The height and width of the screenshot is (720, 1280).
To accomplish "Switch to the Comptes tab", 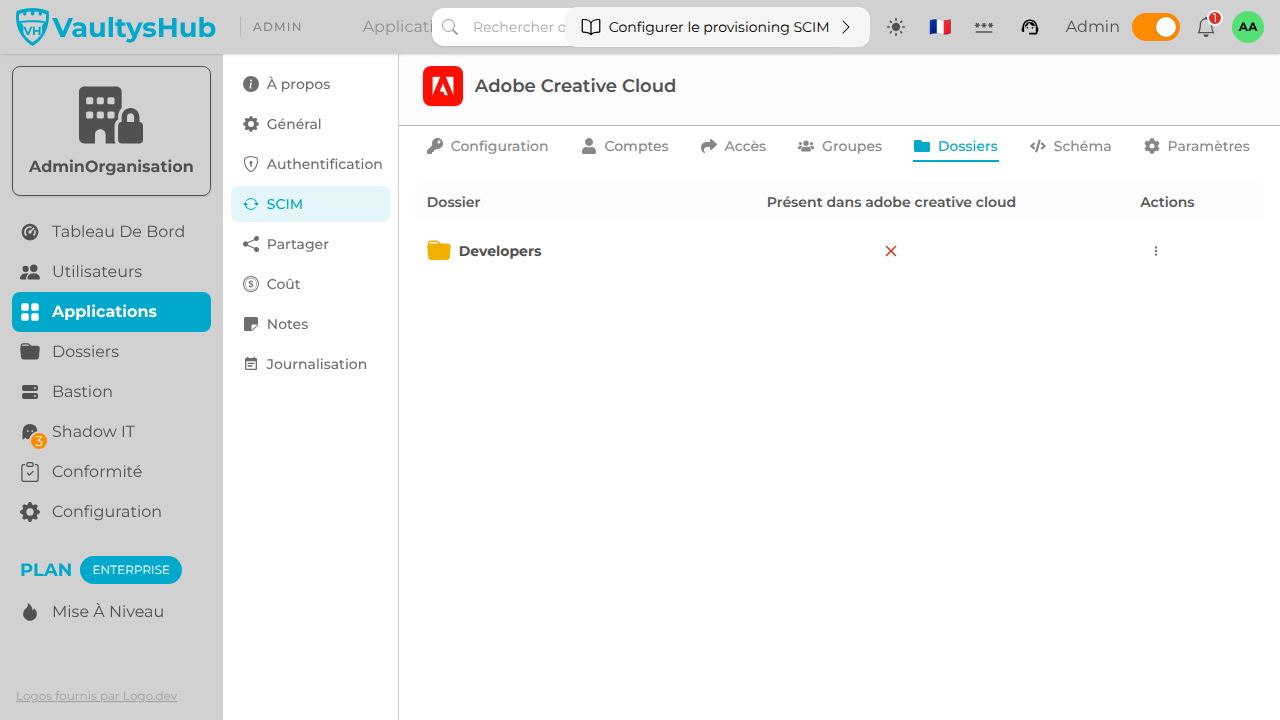I will [x=625, y=146].
